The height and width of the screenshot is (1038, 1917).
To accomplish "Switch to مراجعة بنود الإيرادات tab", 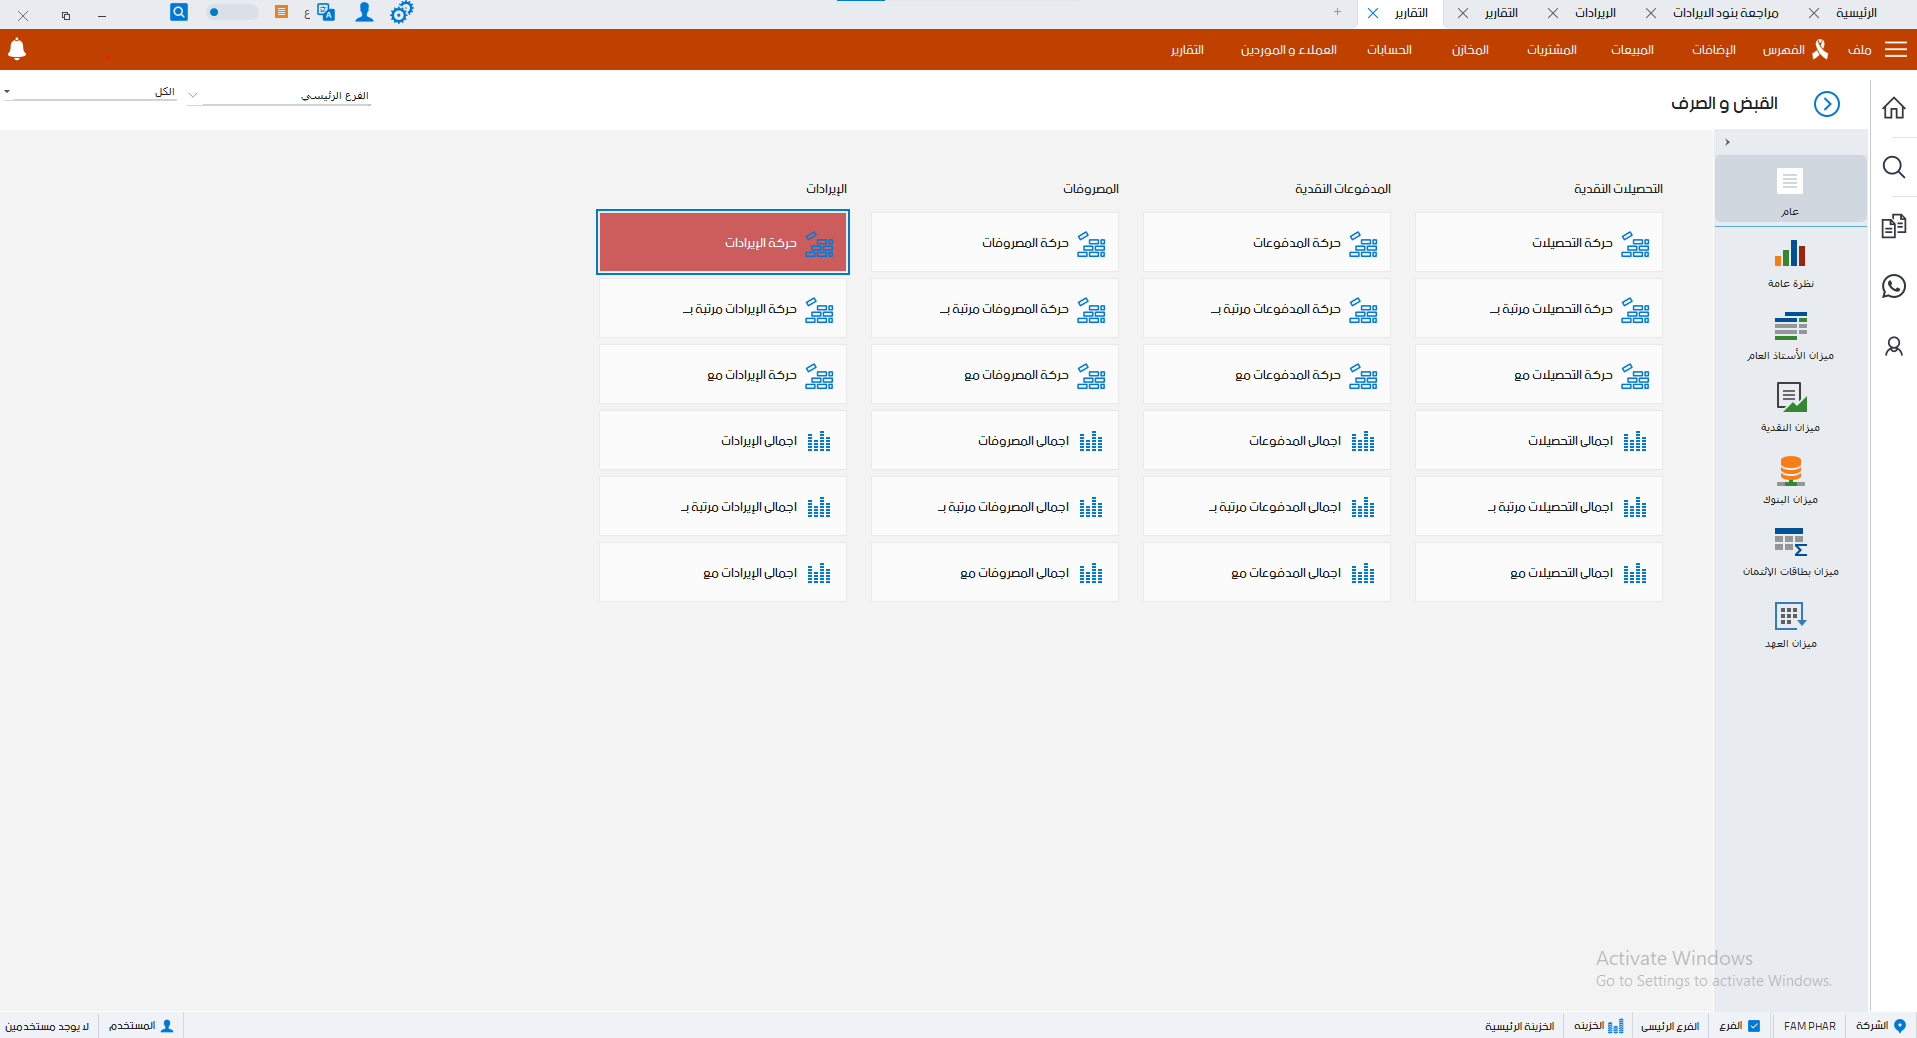I will click(x=1725, y=13).
